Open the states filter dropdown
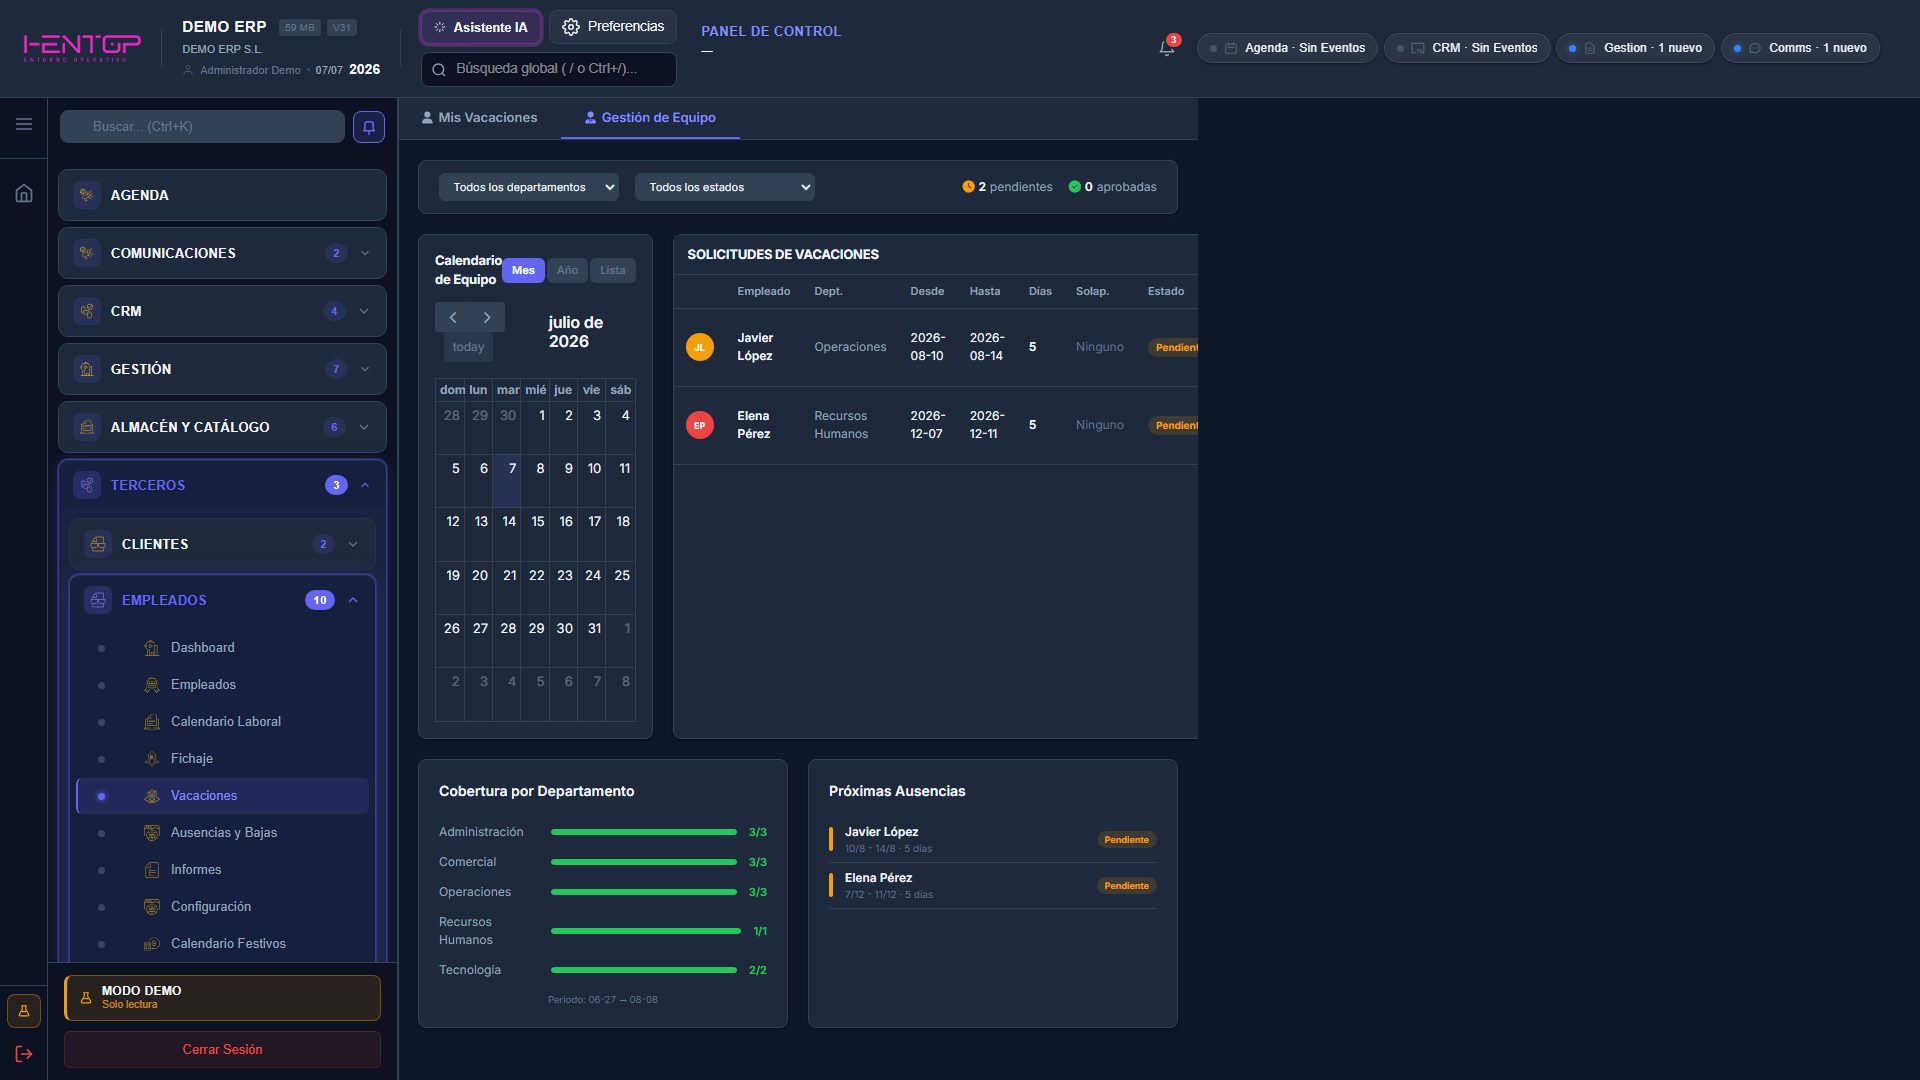The height and width of the screenshot is (1080, 1920). (725, 187)
